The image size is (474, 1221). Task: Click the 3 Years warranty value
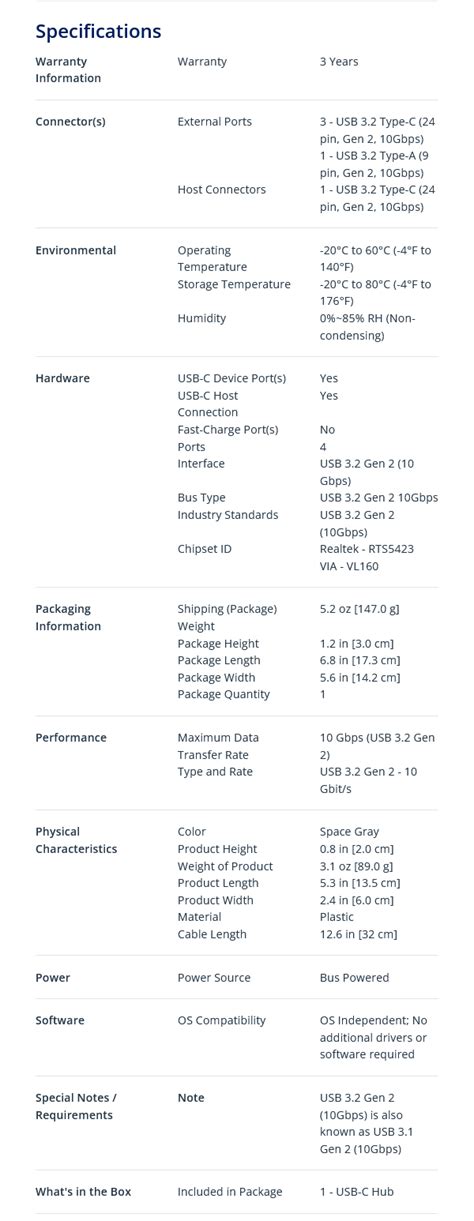coord(339,62)
